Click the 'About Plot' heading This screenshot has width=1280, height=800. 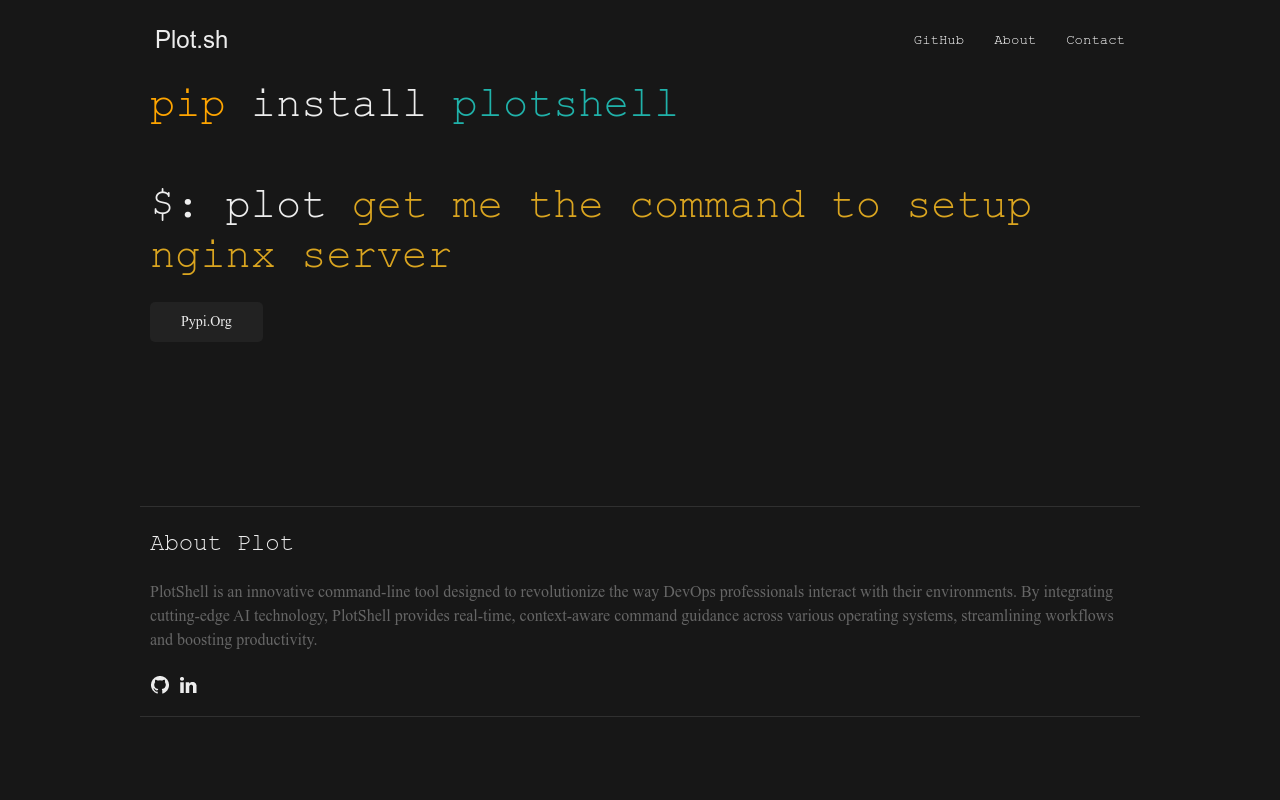tap(222, 543)
